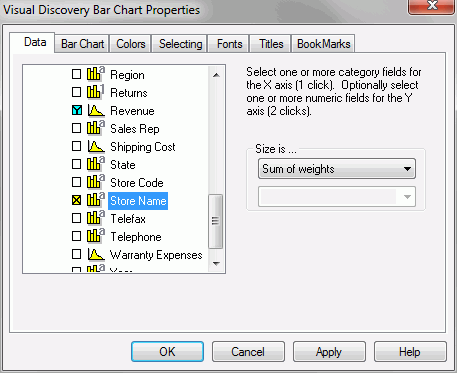Click the field list scroll up arrow
The height and width of the screenshot is (373, 457).
216,75
